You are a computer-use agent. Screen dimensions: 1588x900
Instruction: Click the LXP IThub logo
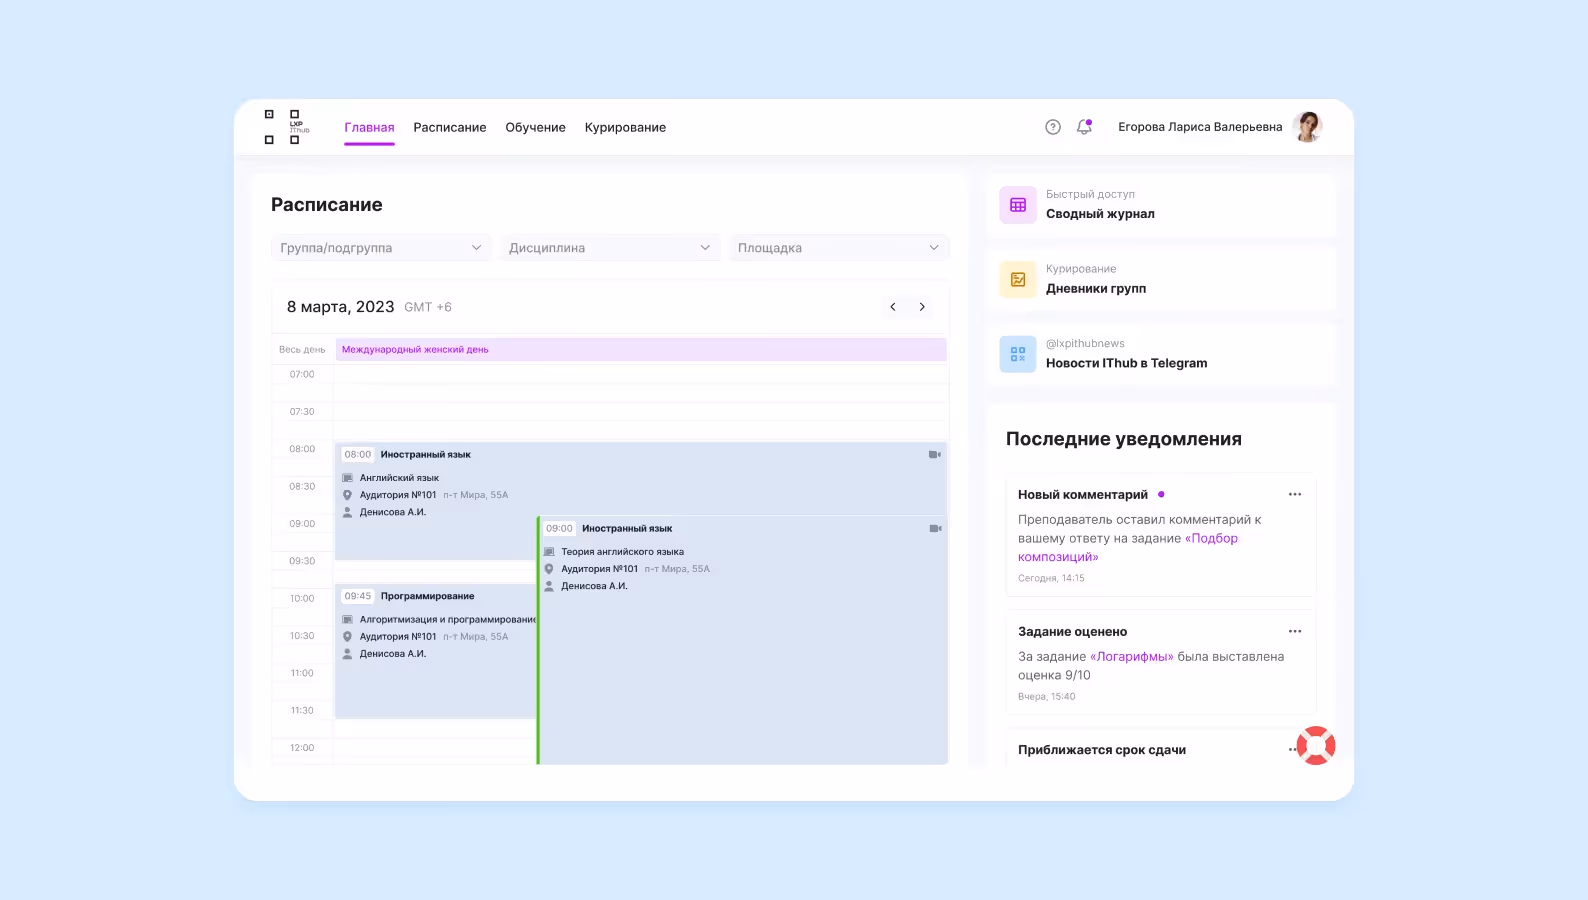(286, 127)
